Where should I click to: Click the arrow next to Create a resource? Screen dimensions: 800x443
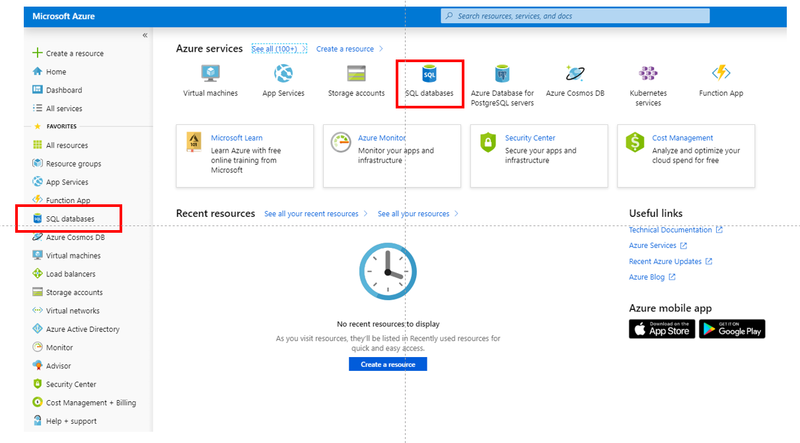point(381,49)
